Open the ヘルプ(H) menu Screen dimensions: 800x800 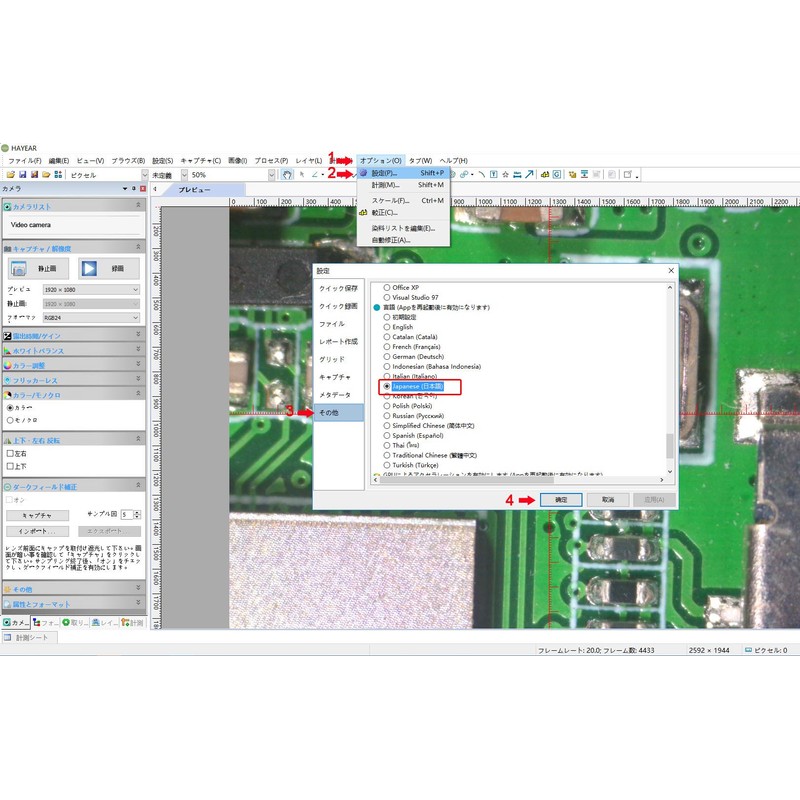(454, 161)
